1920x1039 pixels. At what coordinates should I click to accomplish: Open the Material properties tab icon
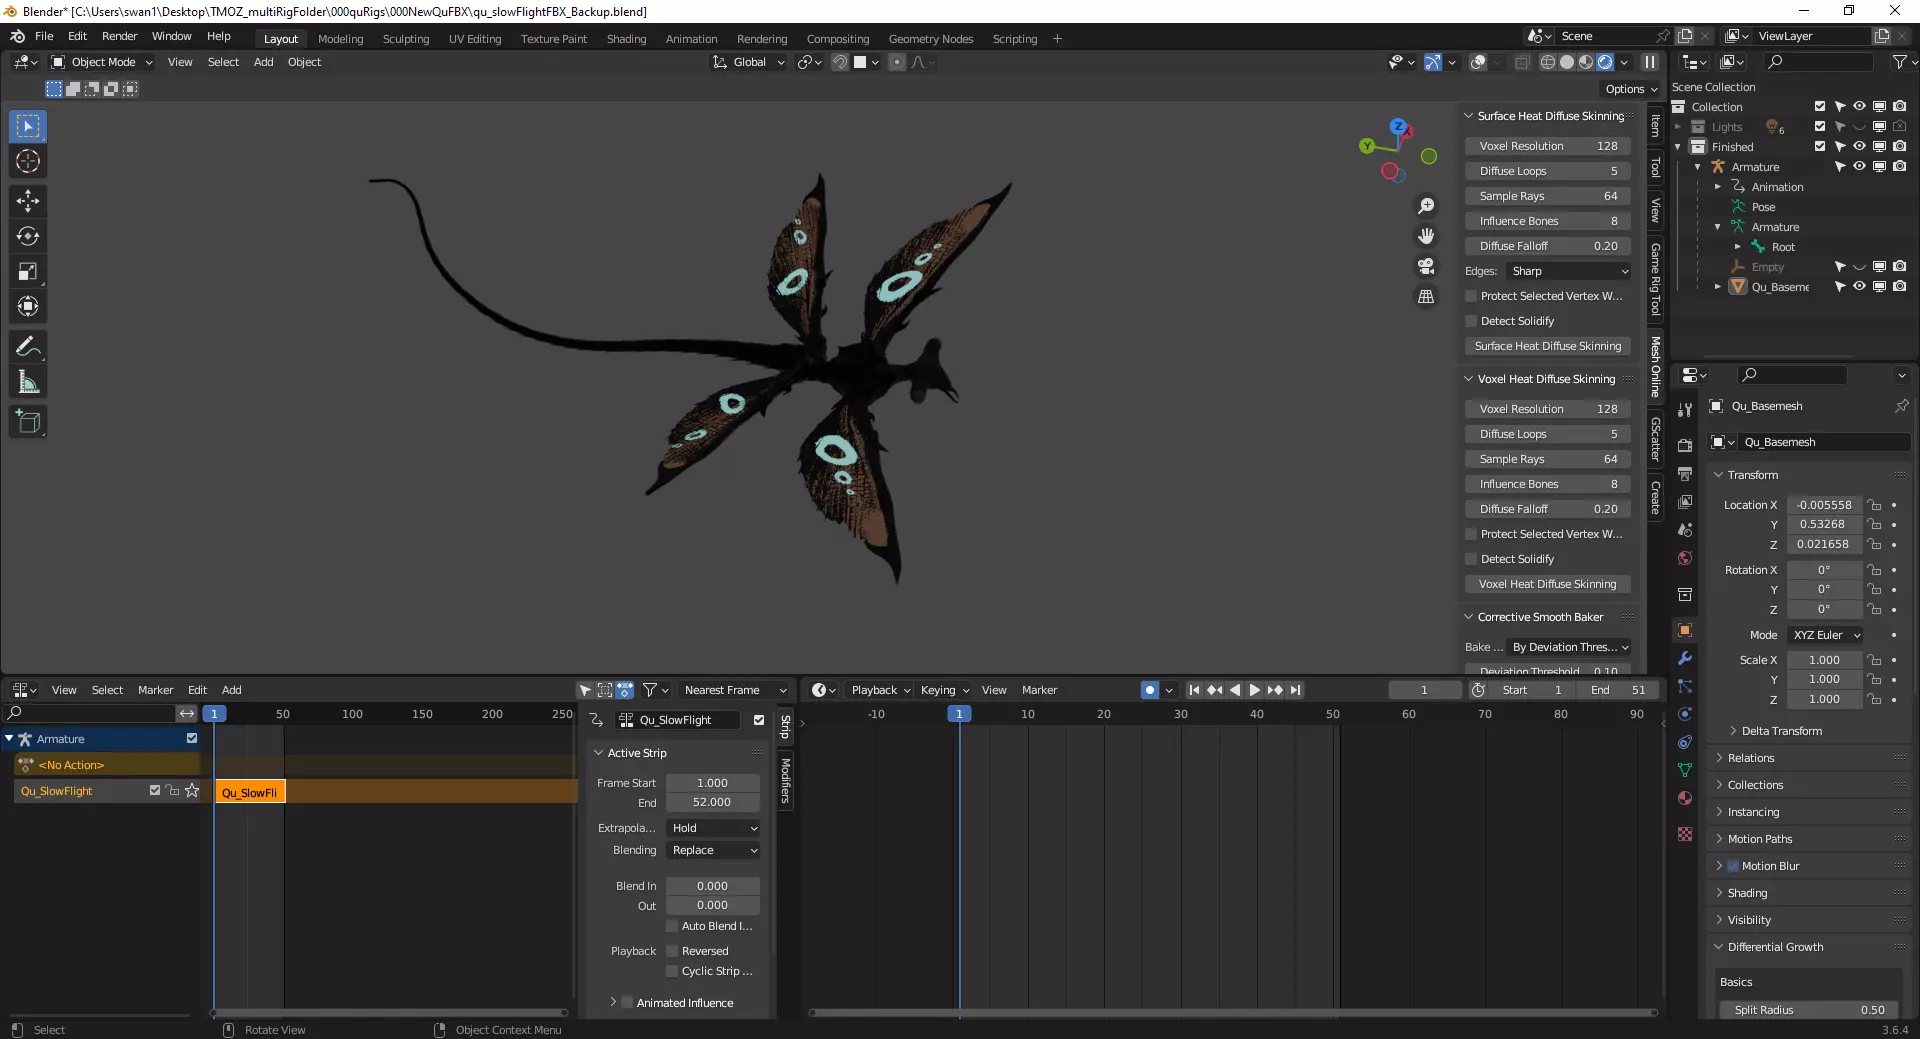click(x=1685, y=798)
